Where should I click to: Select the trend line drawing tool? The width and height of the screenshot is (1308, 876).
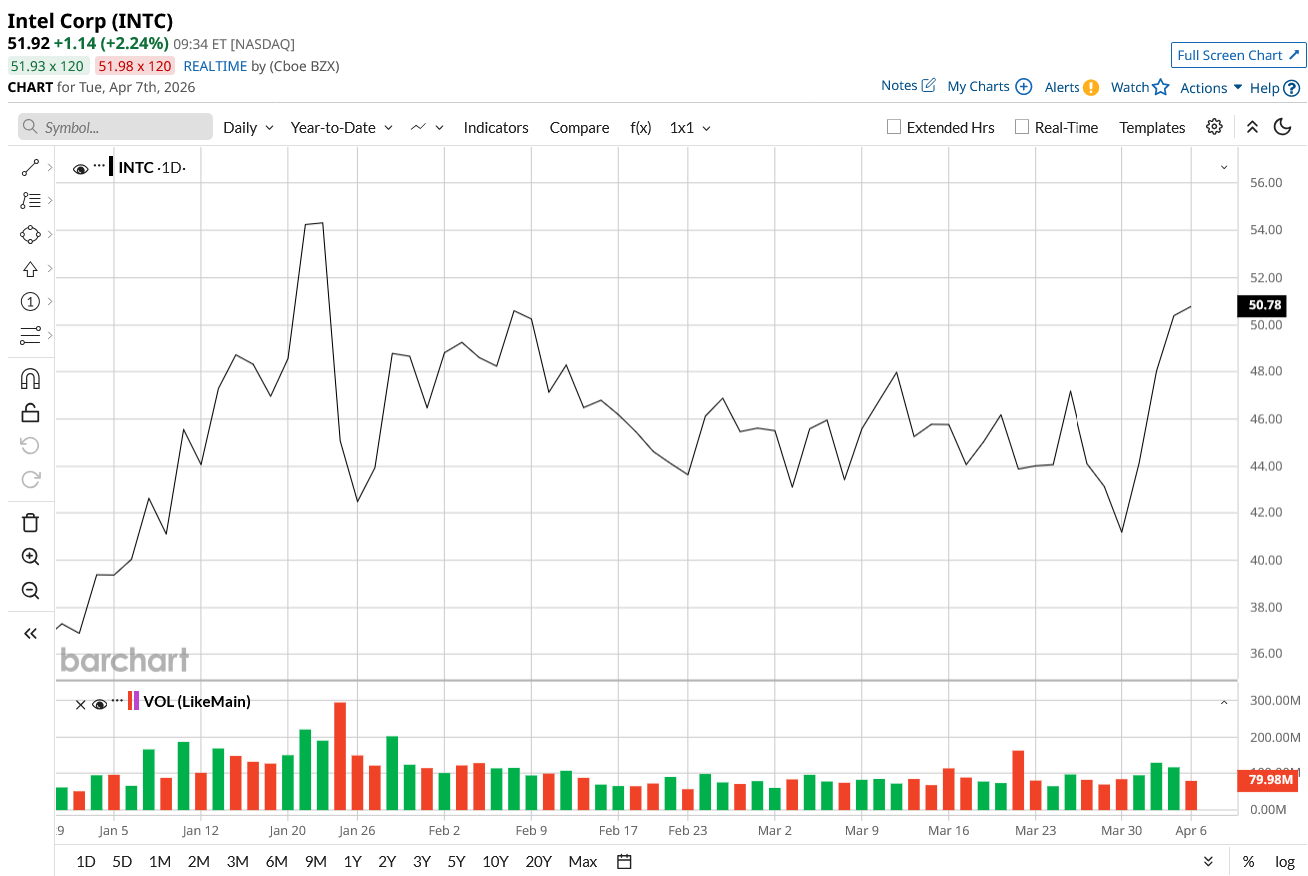[30, 168]
